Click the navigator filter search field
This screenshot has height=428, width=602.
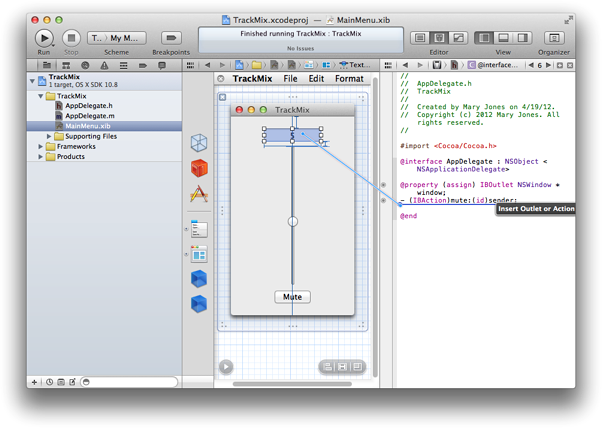pos(129,382)
